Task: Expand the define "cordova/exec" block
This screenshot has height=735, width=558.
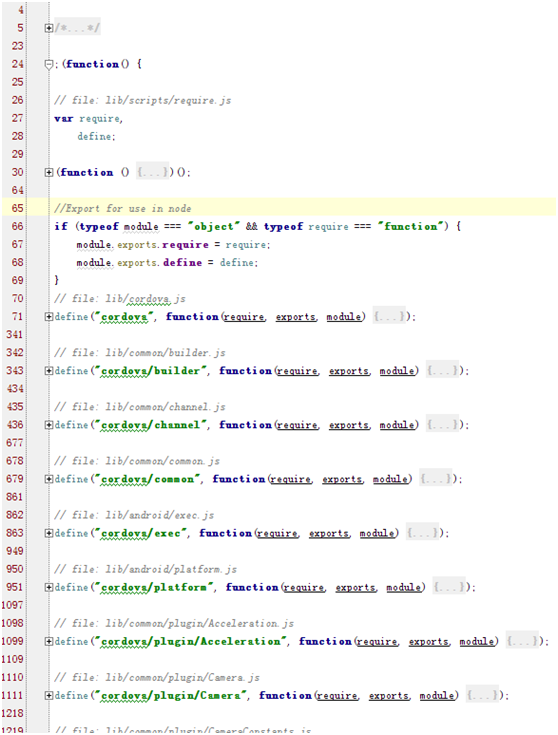Action: [49, 533]
